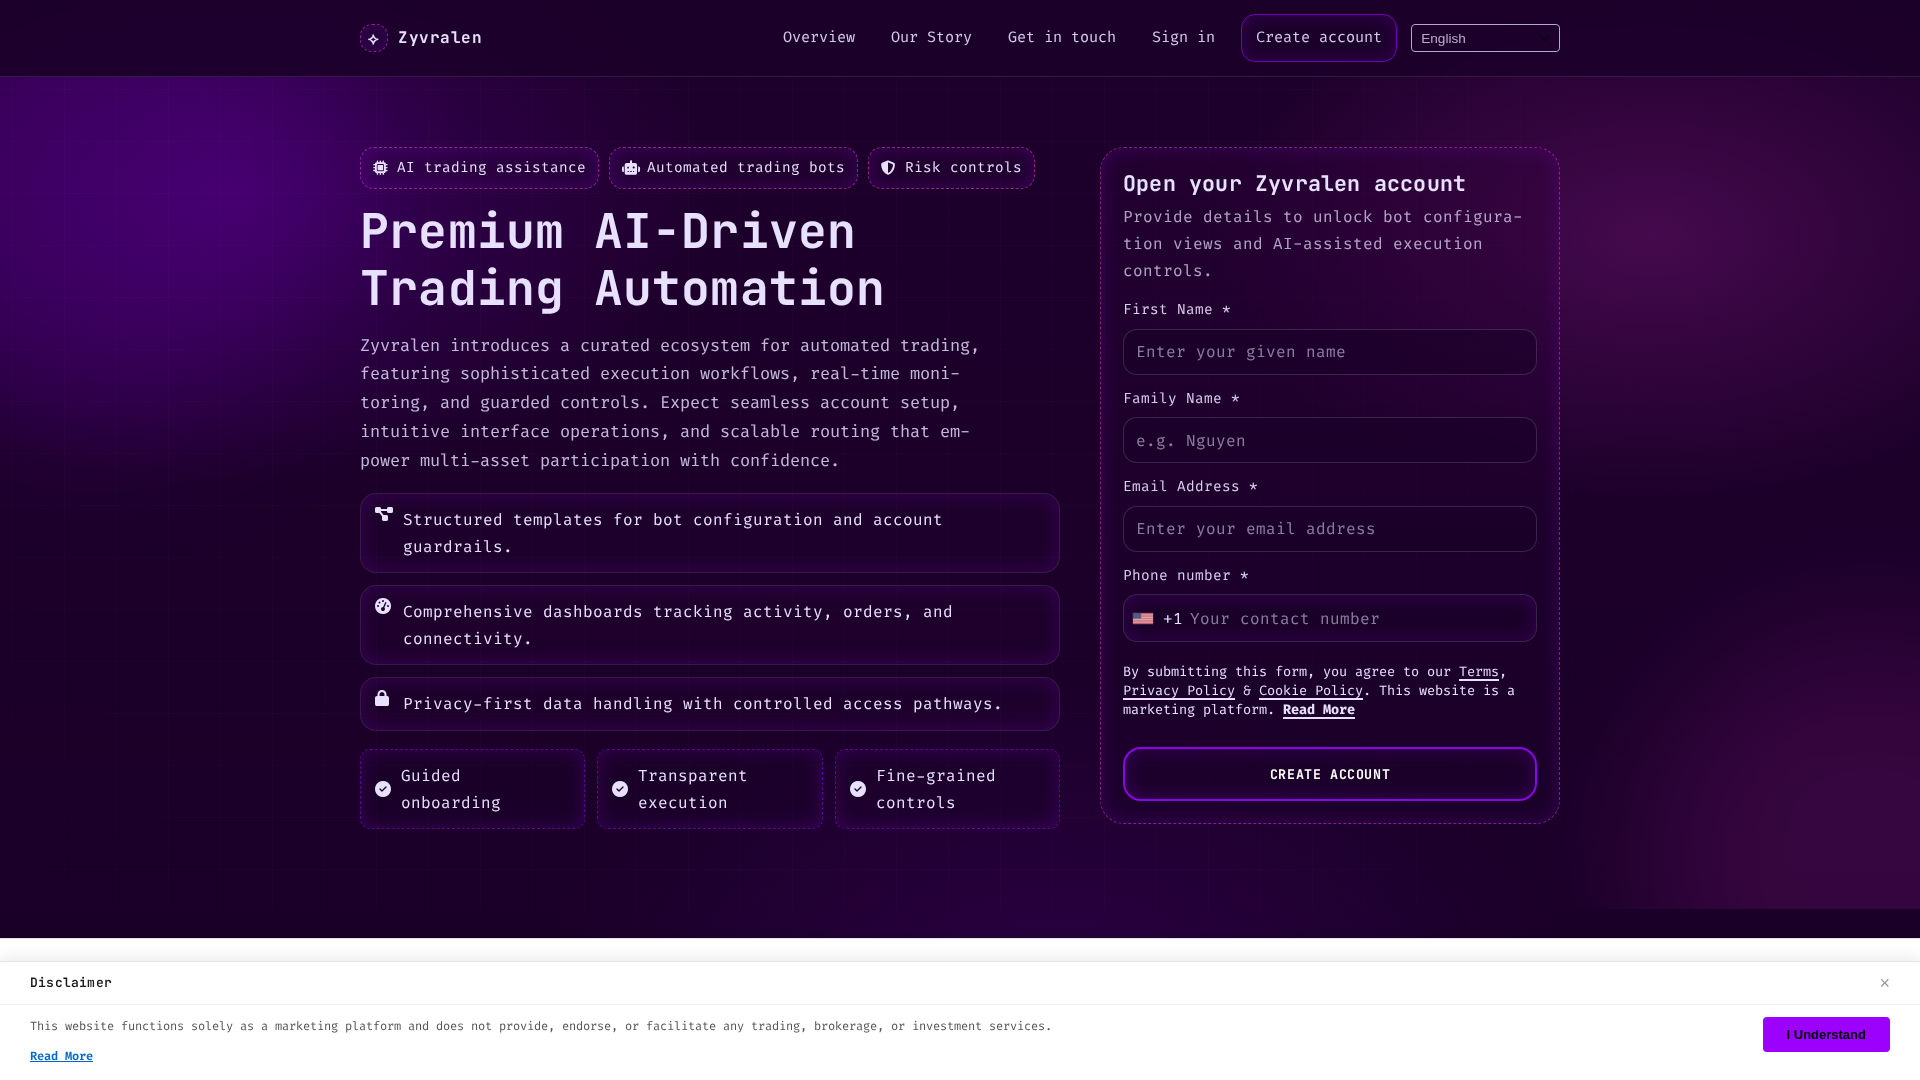This screenshot has height=1080, width=1920.
Task: Focus the Family Name input field
Action: (x=1330, y=440)
